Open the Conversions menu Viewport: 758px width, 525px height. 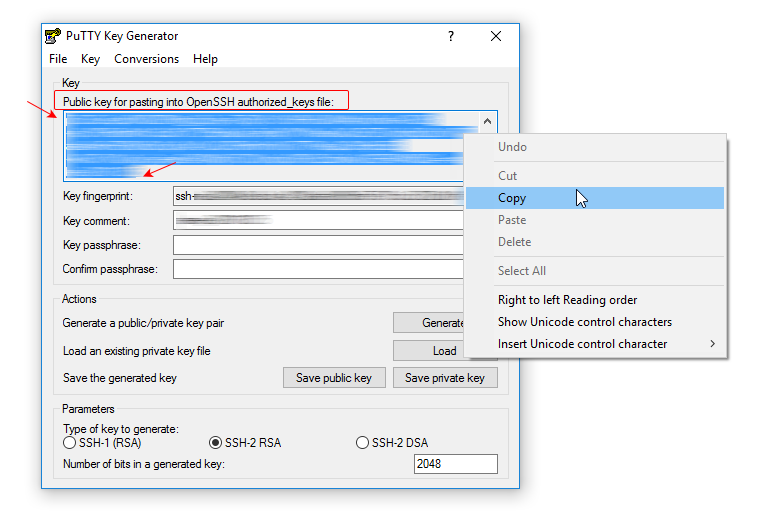146,59
